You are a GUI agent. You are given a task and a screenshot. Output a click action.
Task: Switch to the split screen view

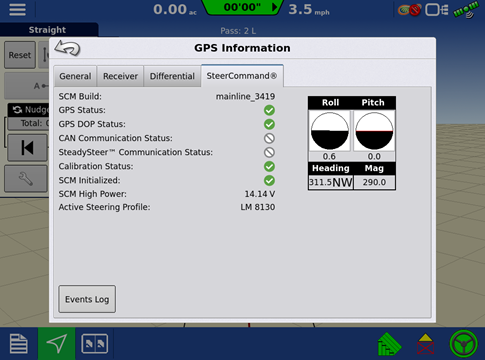[x=95, y=344]
